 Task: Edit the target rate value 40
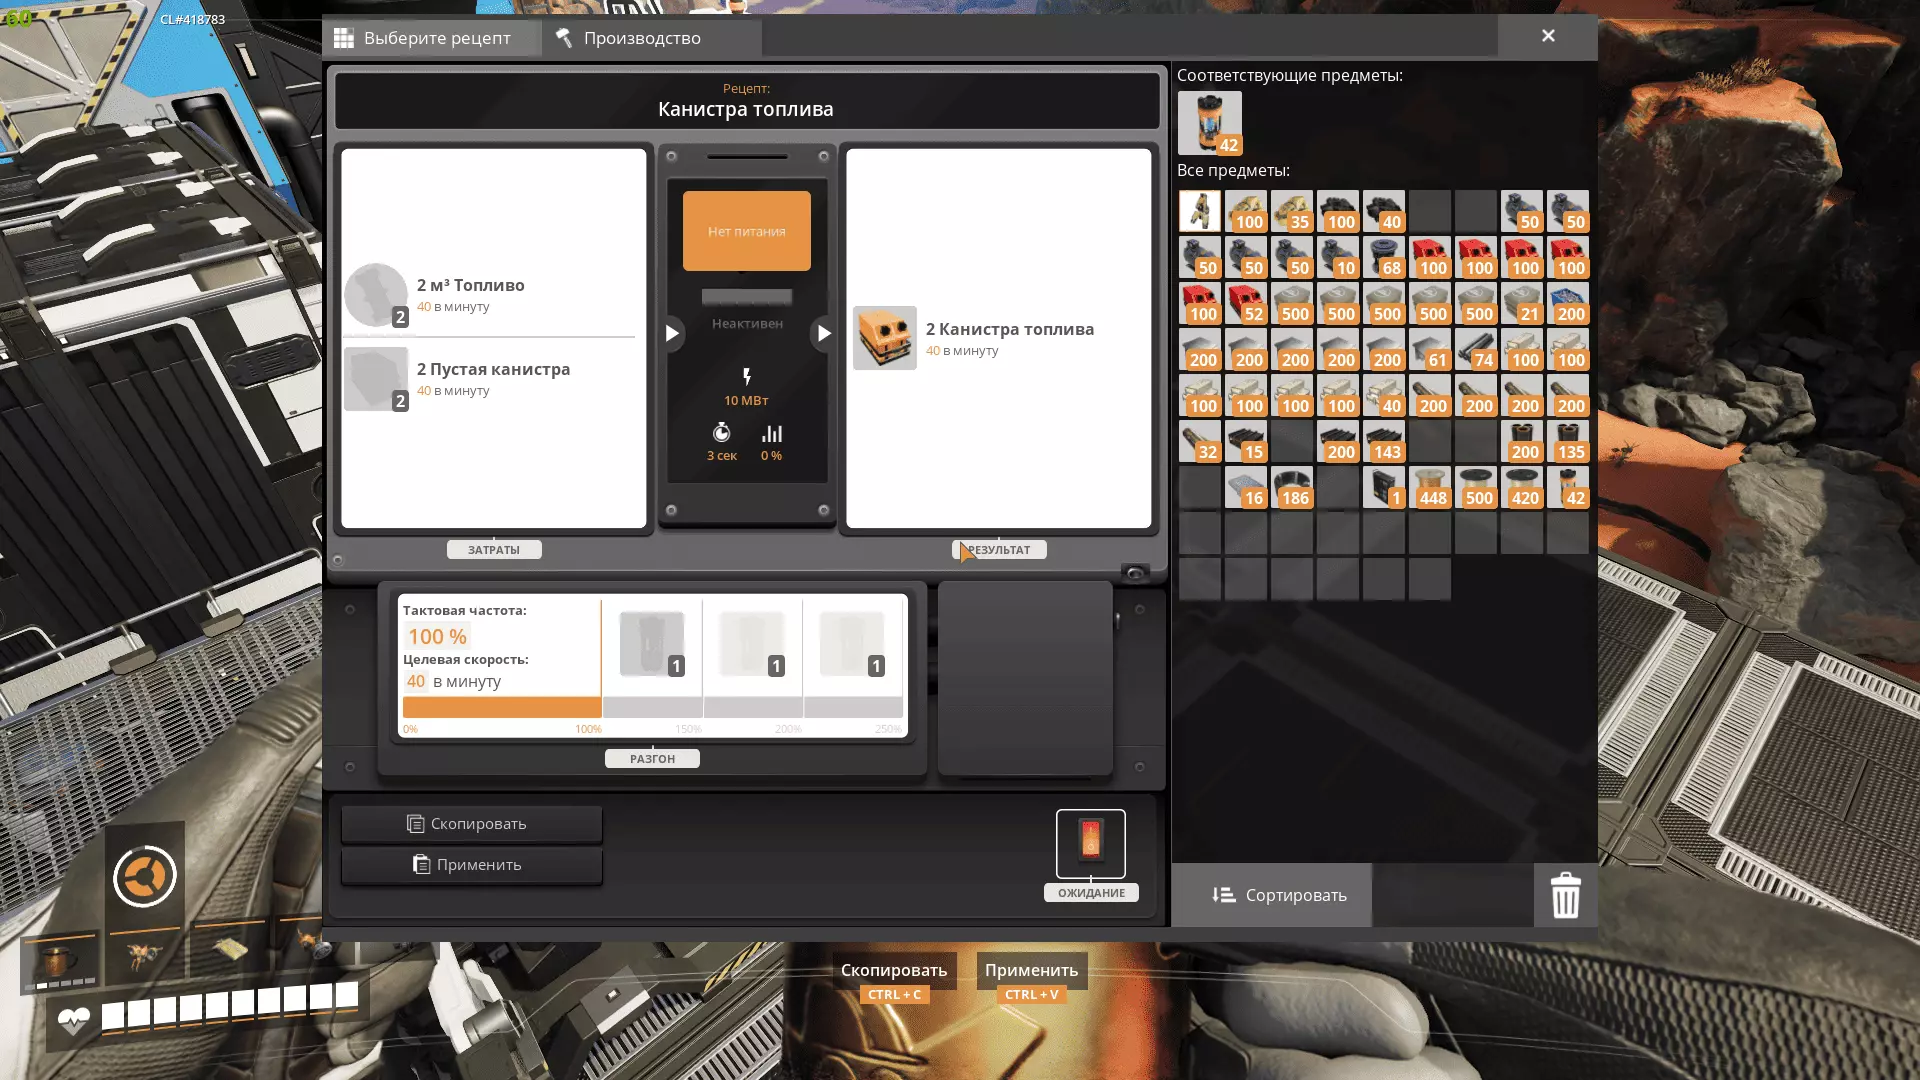(x=416, y=681)
